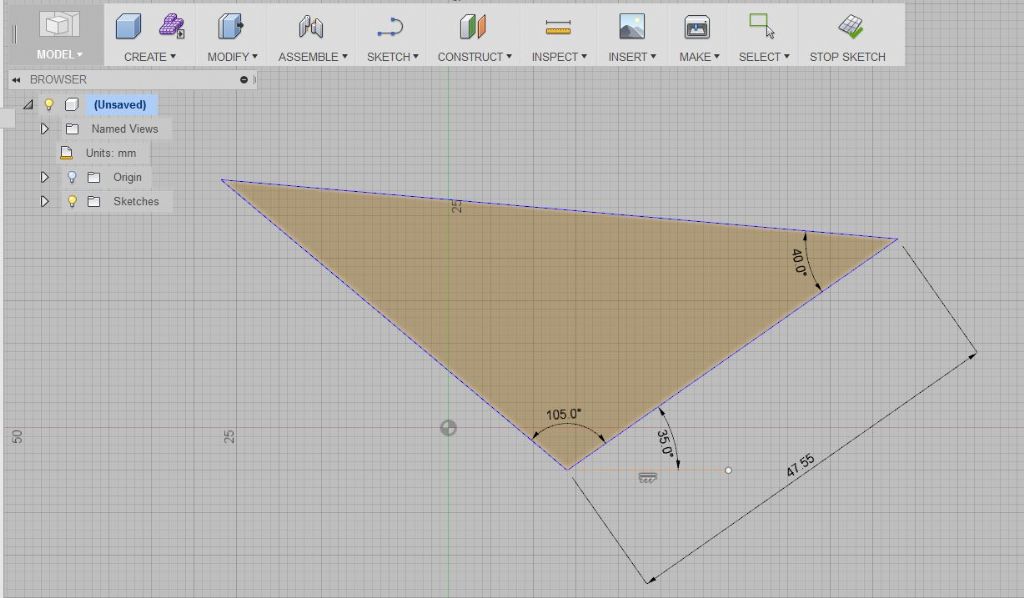Toggle Origin folder visibility light bulb
The image size is (1024, 598).
72,177
